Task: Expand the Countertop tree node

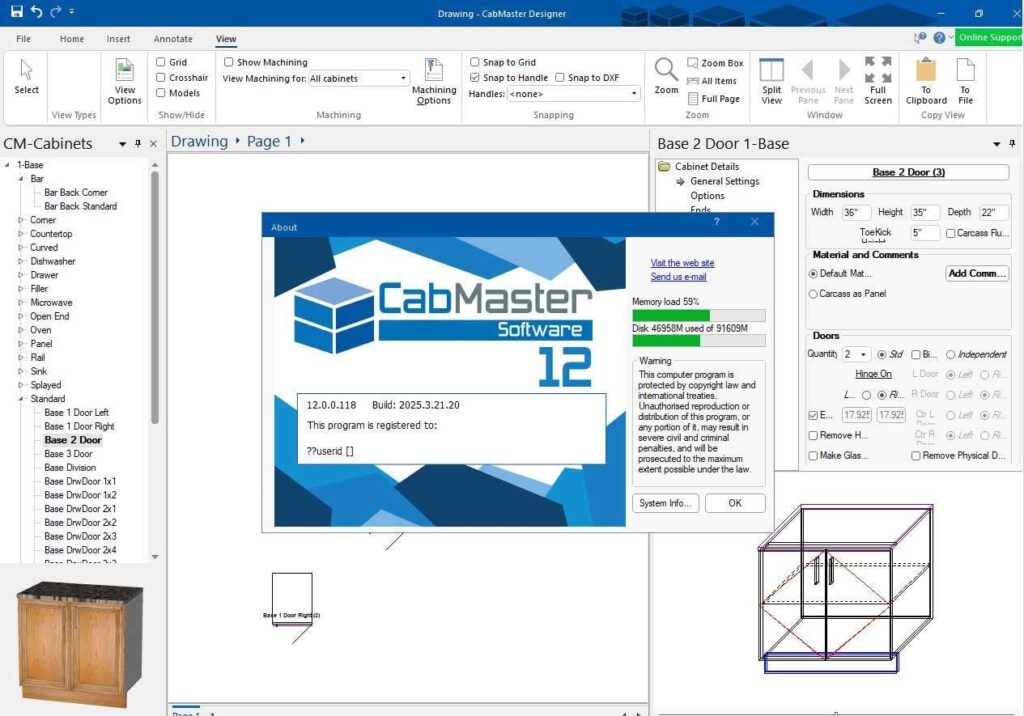Action: 21,234
